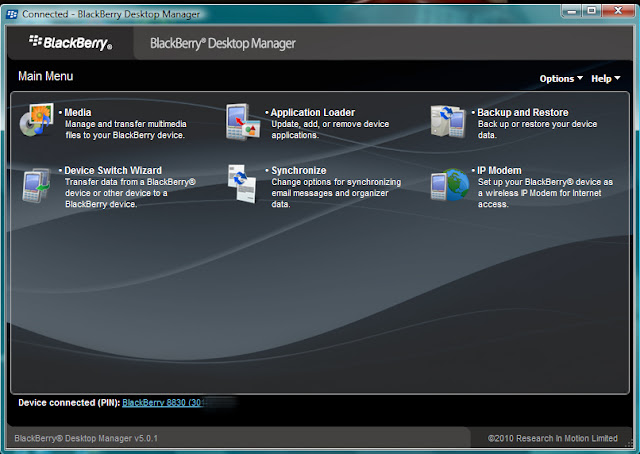Open the Help dropdown menu
Viewport: 640px width, 454px height.
[605, 78]
